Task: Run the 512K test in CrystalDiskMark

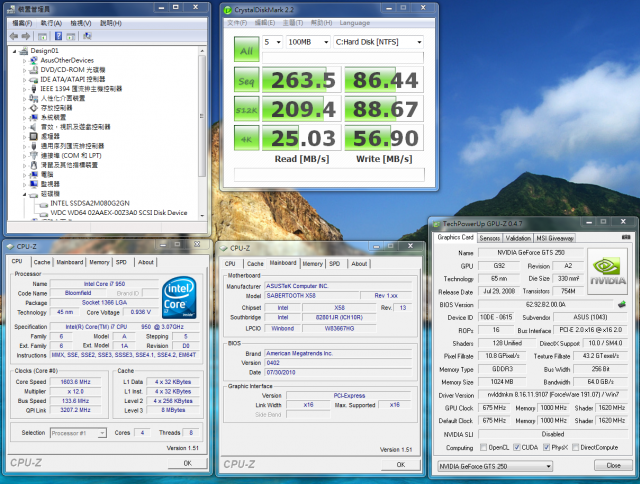Action: pos(247,109)
